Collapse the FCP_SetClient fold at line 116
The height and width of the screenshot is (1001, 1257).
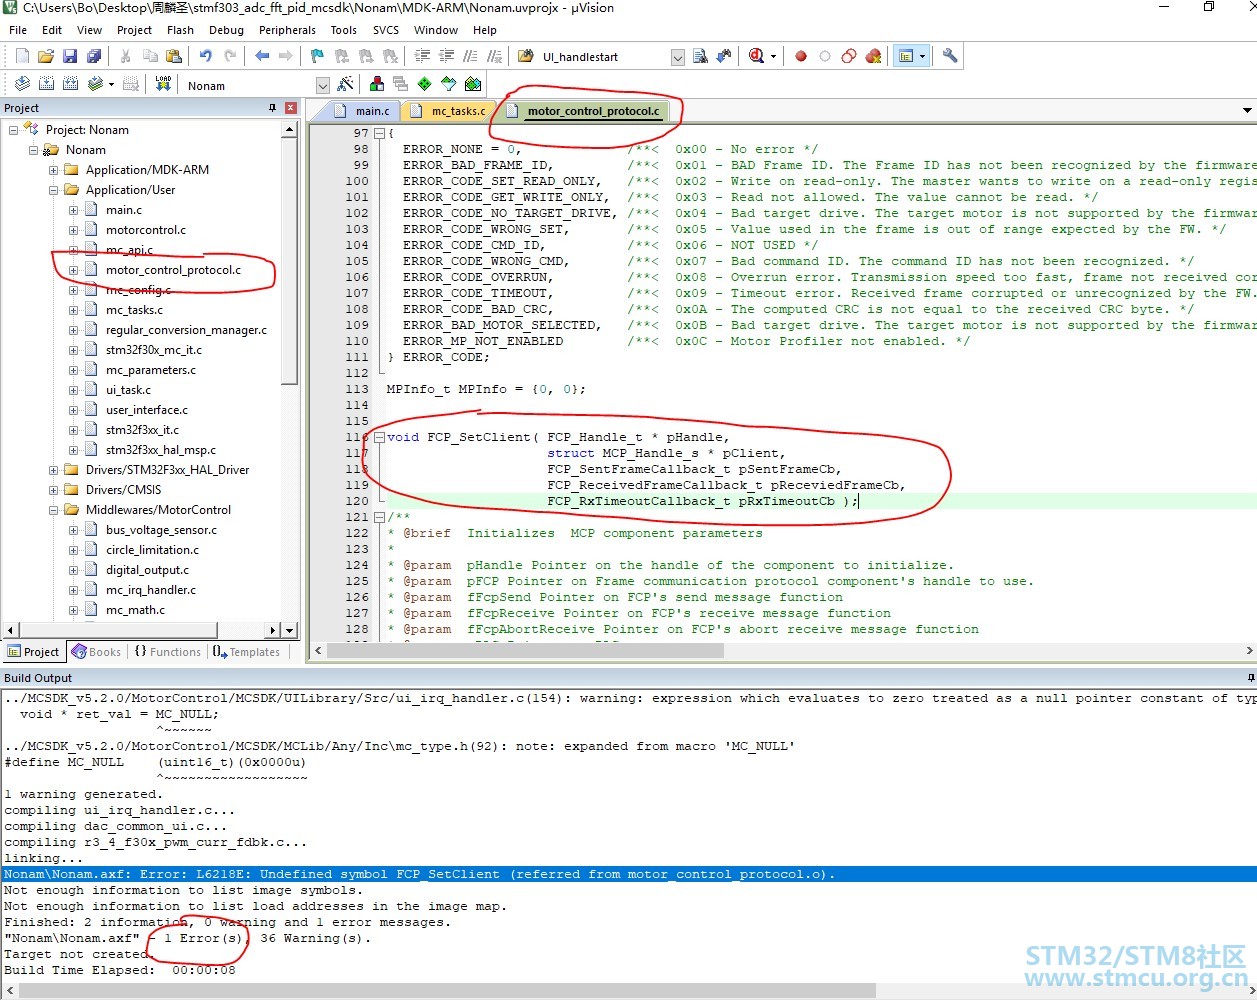click(x=379, y=437)
